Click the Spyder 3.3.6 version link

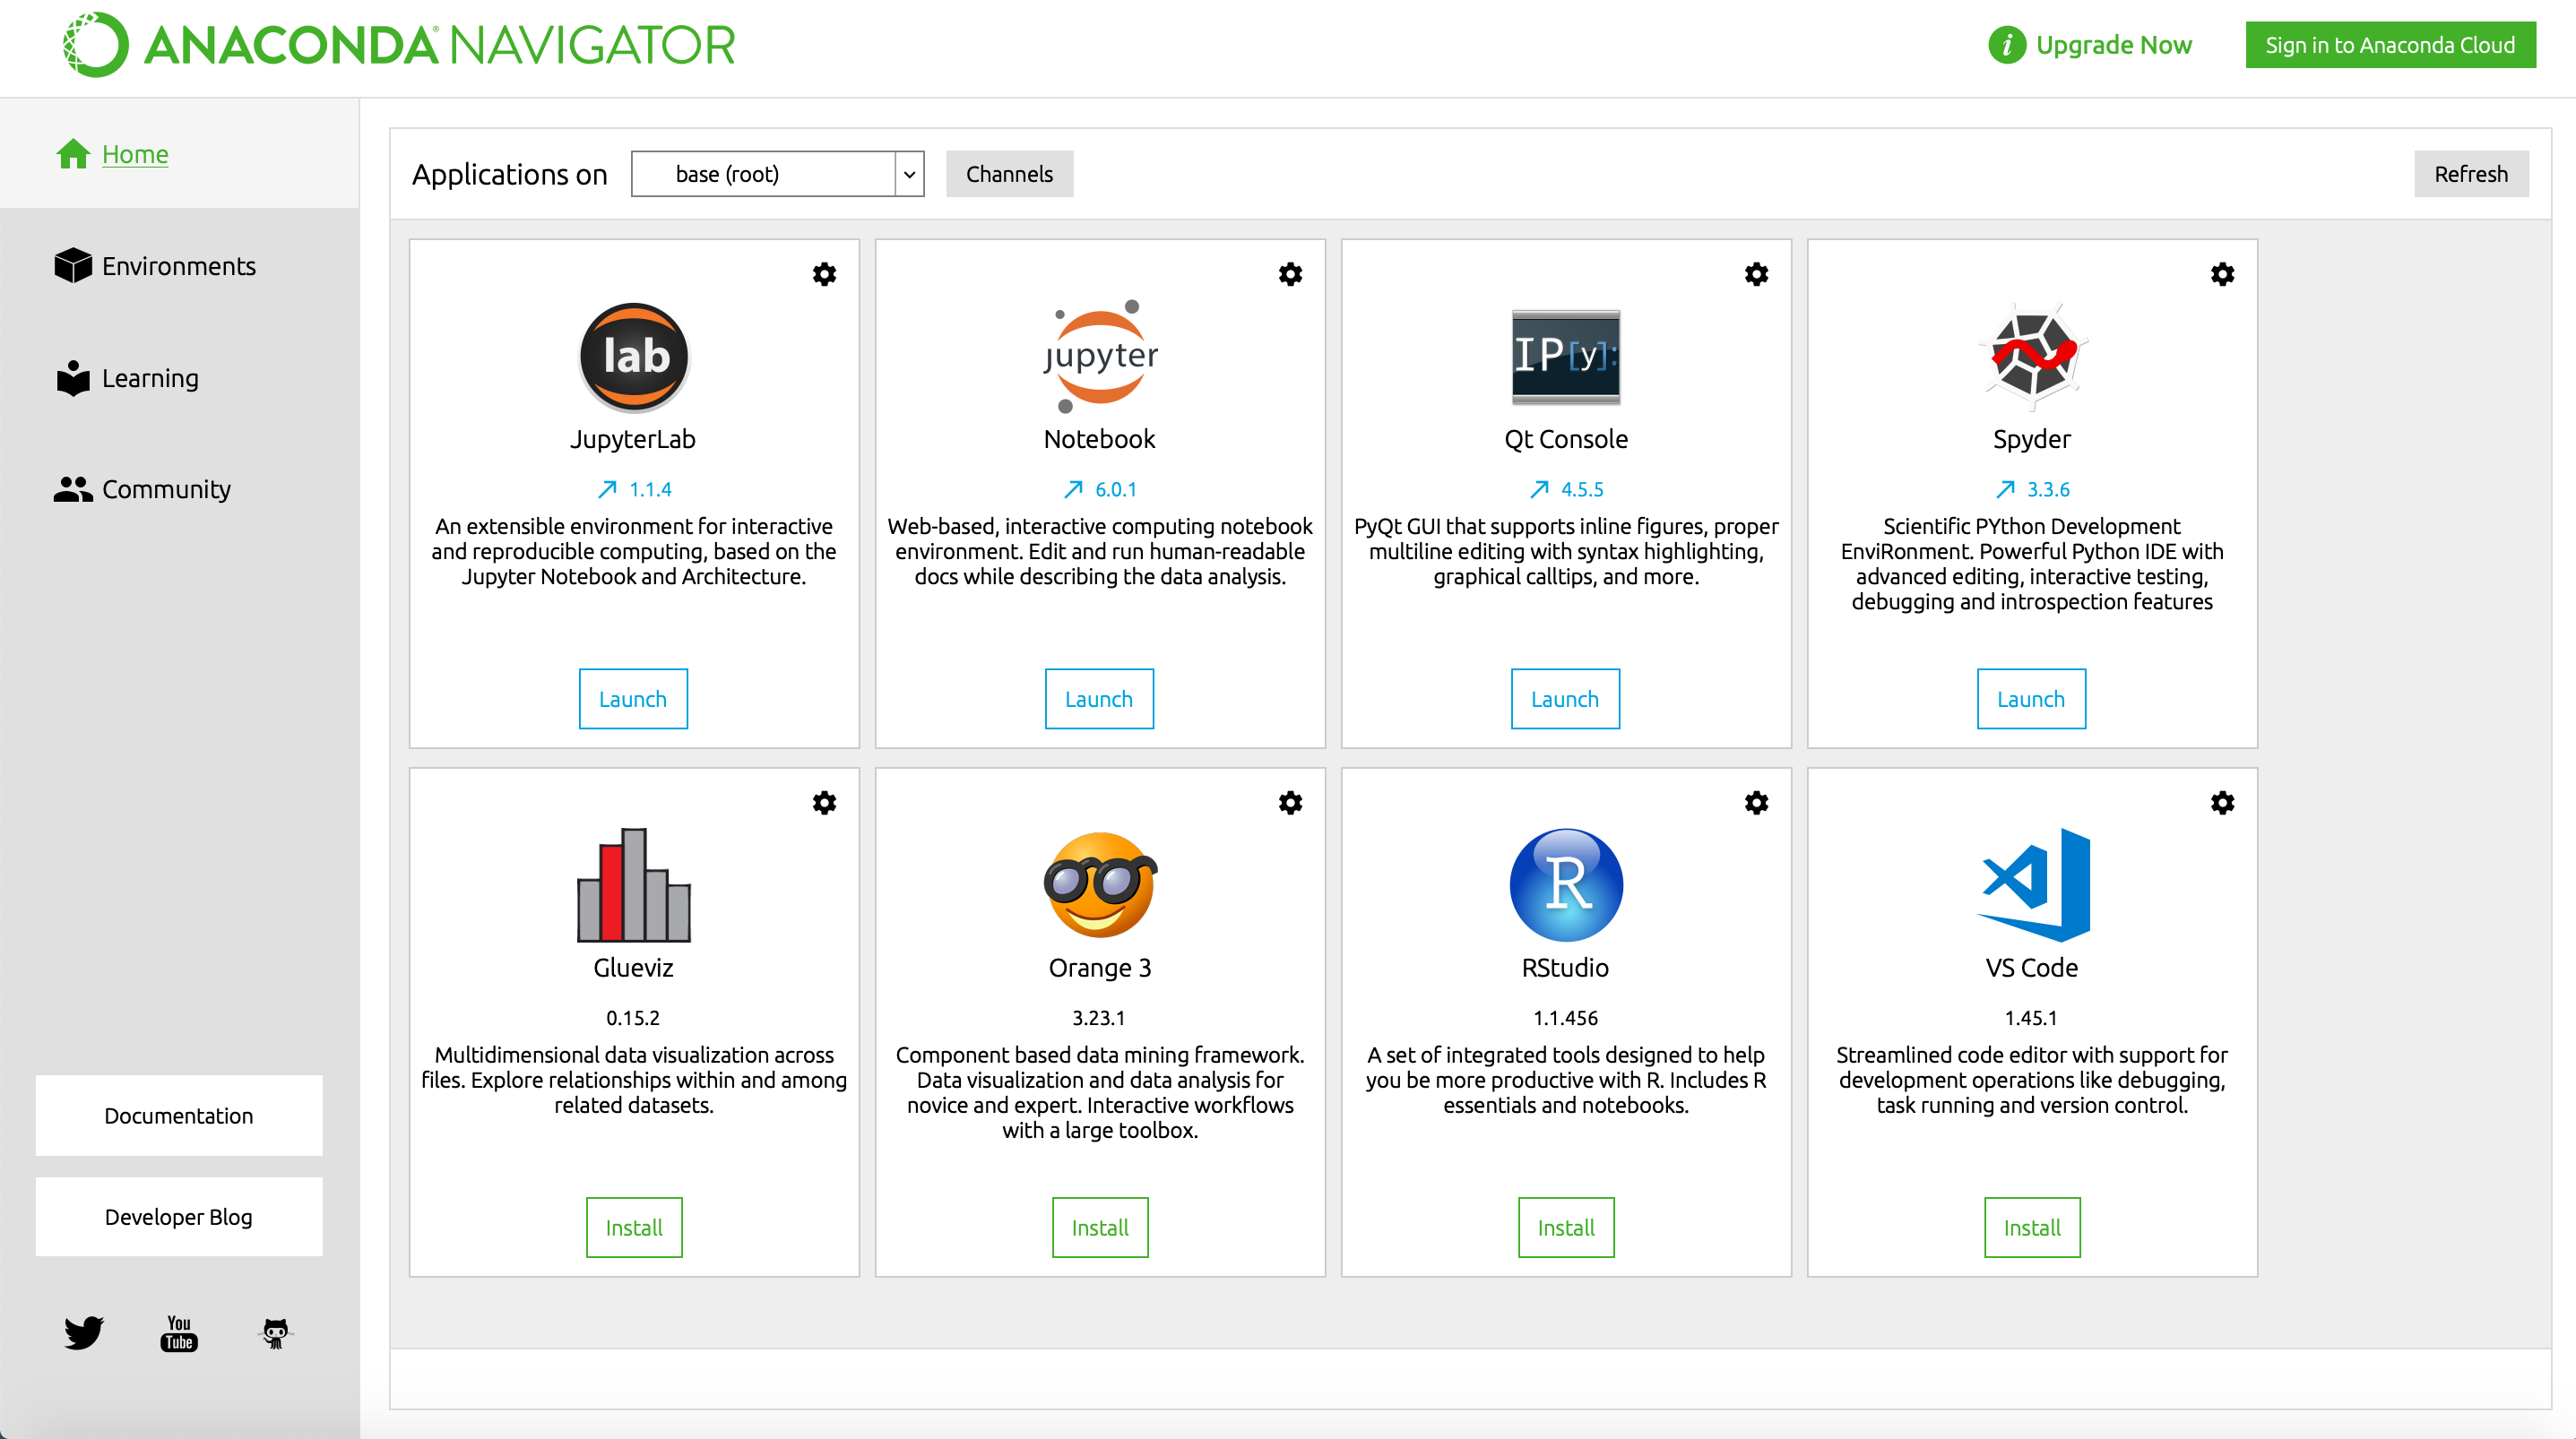[2046, 489]
